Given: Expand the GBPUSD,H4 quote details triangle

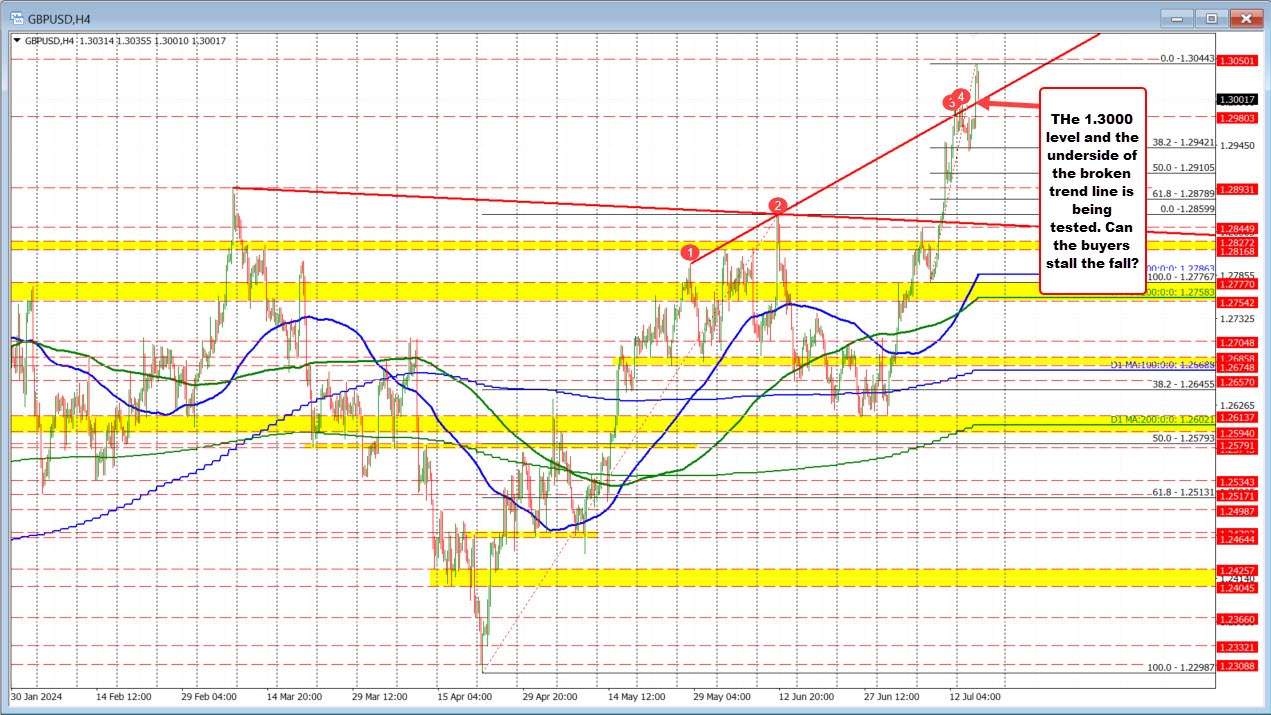Looking at the screenshot, I should [x=16, y=40].
